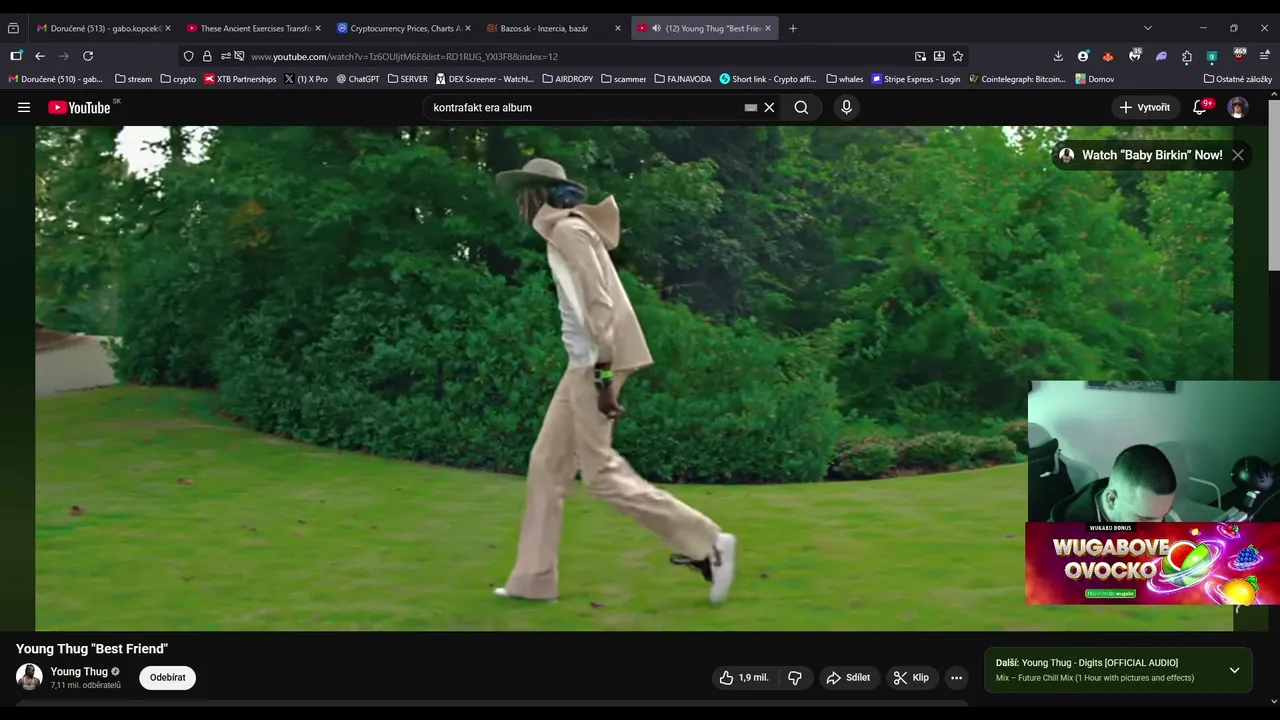
Task: Open the scammer bookmarks folder
Action: point(624,79)
